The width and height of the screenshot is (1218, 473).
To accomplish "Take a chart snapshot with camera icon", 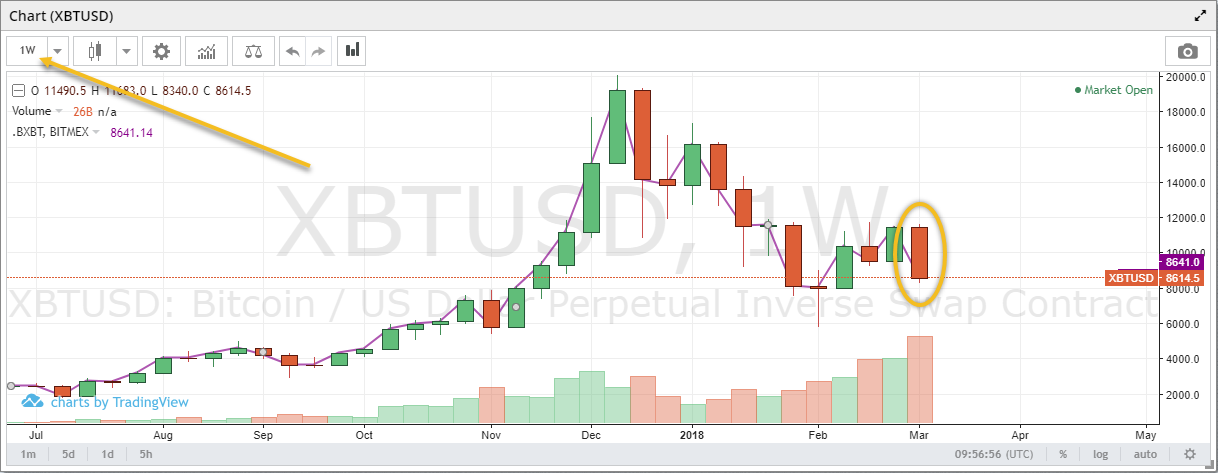I will [1187, 51].
